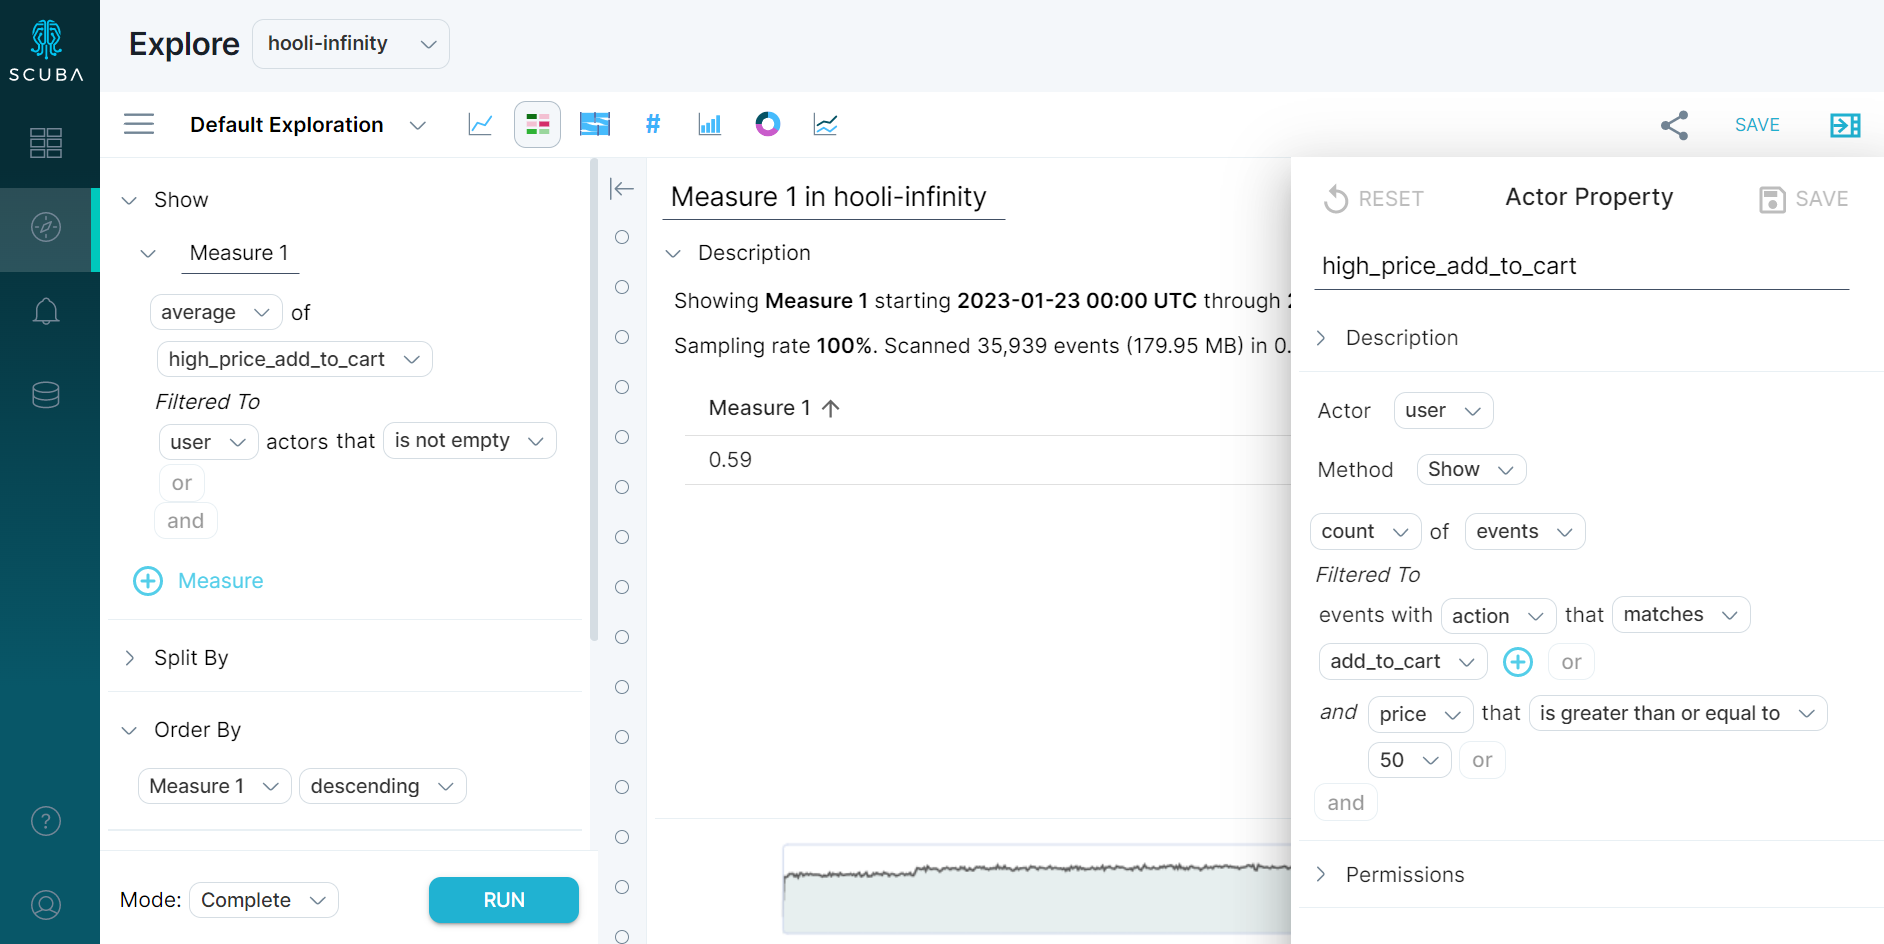Save the actor property with SAVE button

pyautogui.click(x=1803, y=199)
